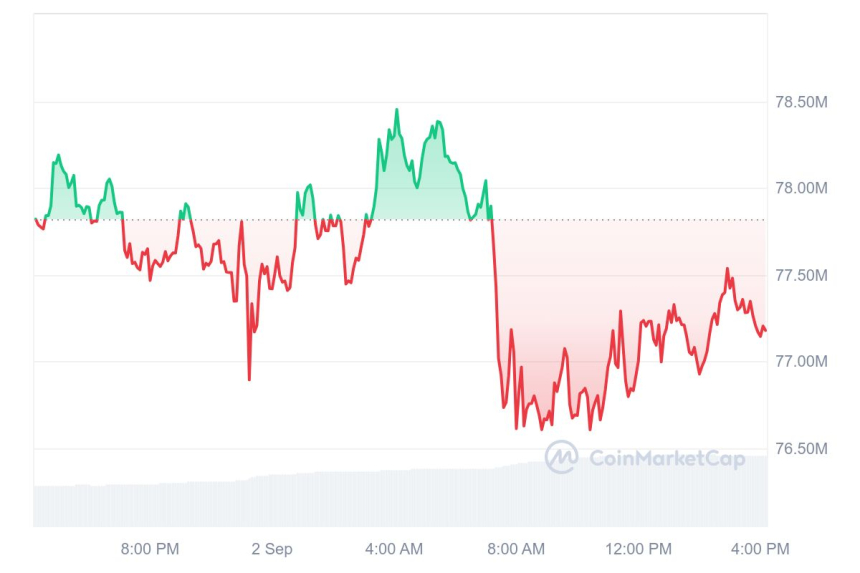Click the 4:00 AM time axis label

[x=394, y=549]
